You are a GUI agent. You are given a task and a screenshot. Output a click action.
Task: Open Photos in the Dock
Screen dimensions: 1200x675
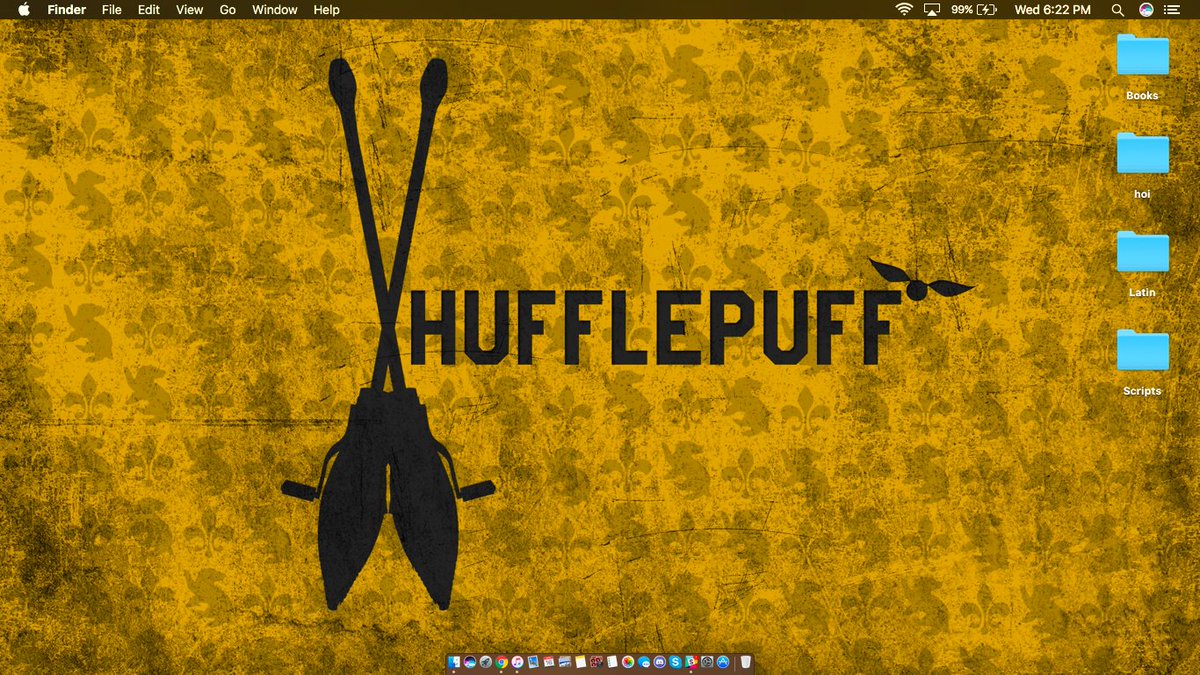coord(628,662)
